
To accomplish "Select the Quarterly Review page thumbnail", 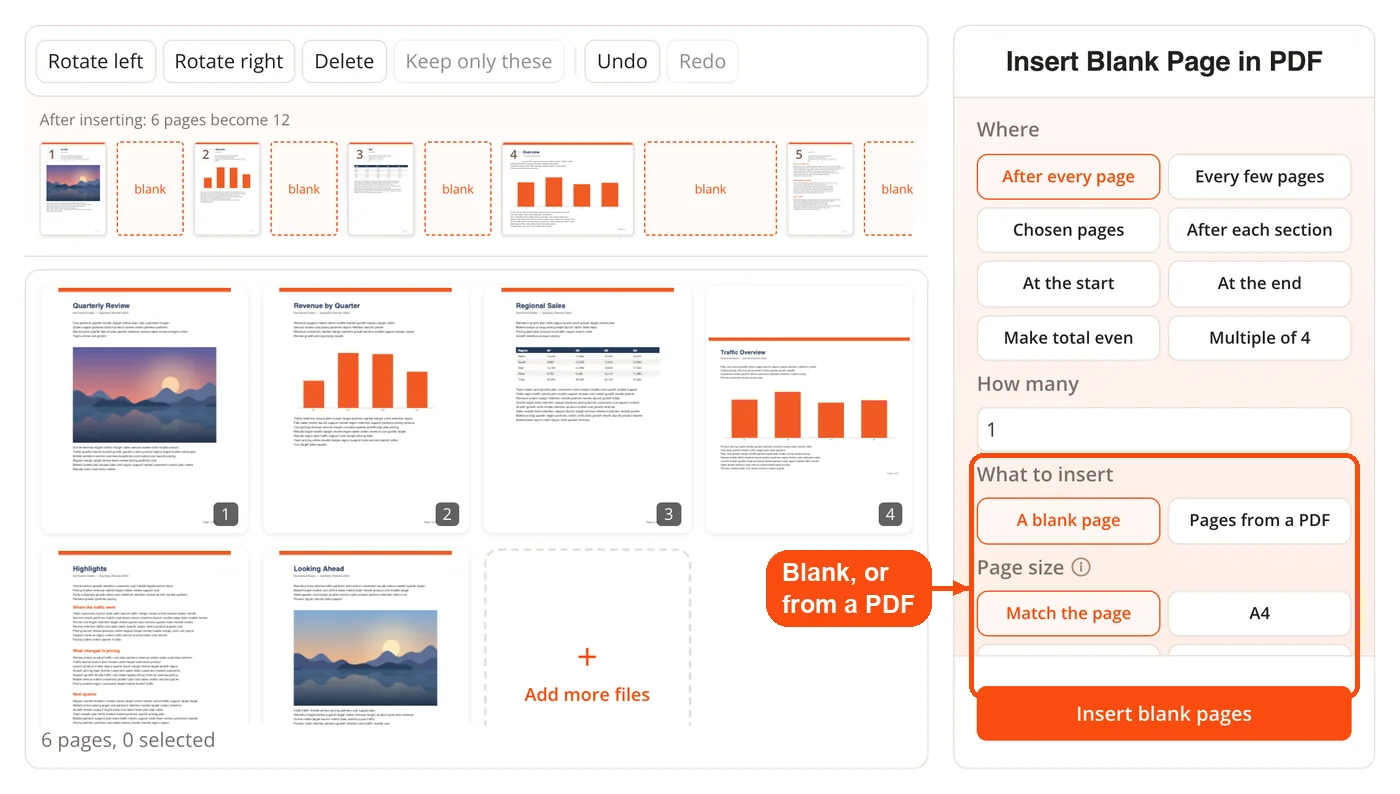I will click(144, 410).
